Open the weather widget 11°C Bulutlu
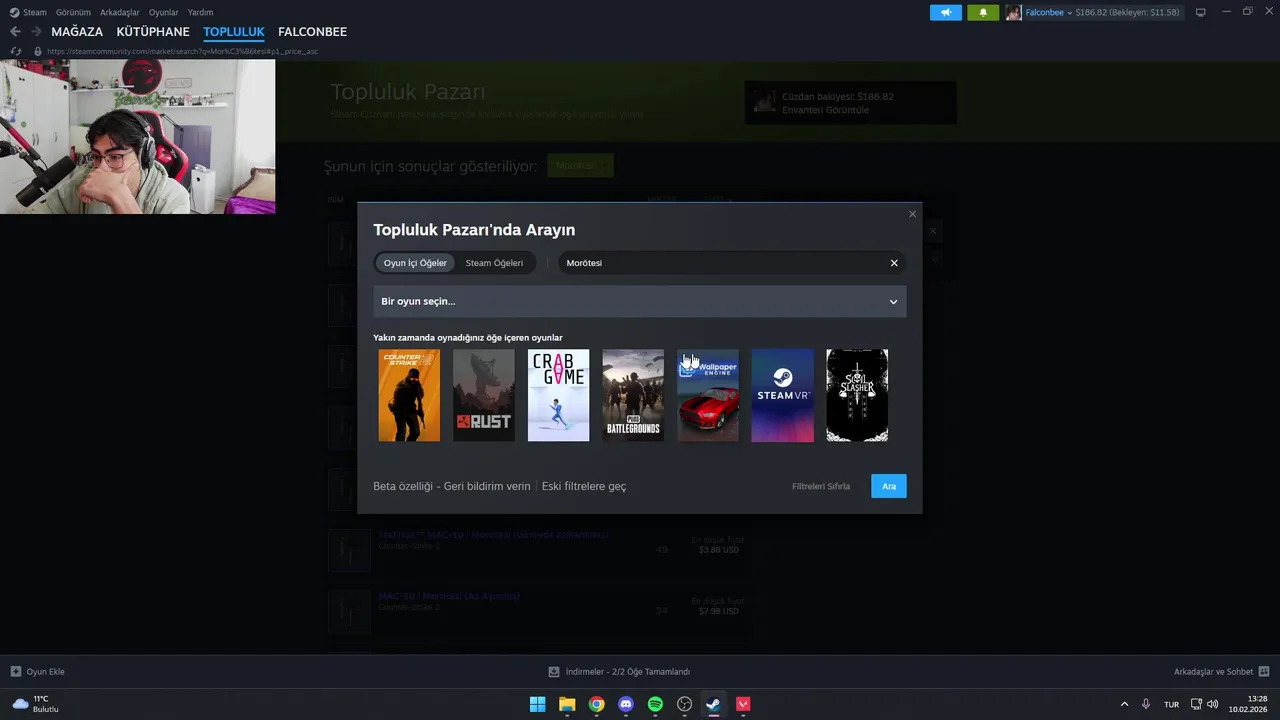Image resolution: width=1280 pixels, height=720 pixels. coord(35,704)
